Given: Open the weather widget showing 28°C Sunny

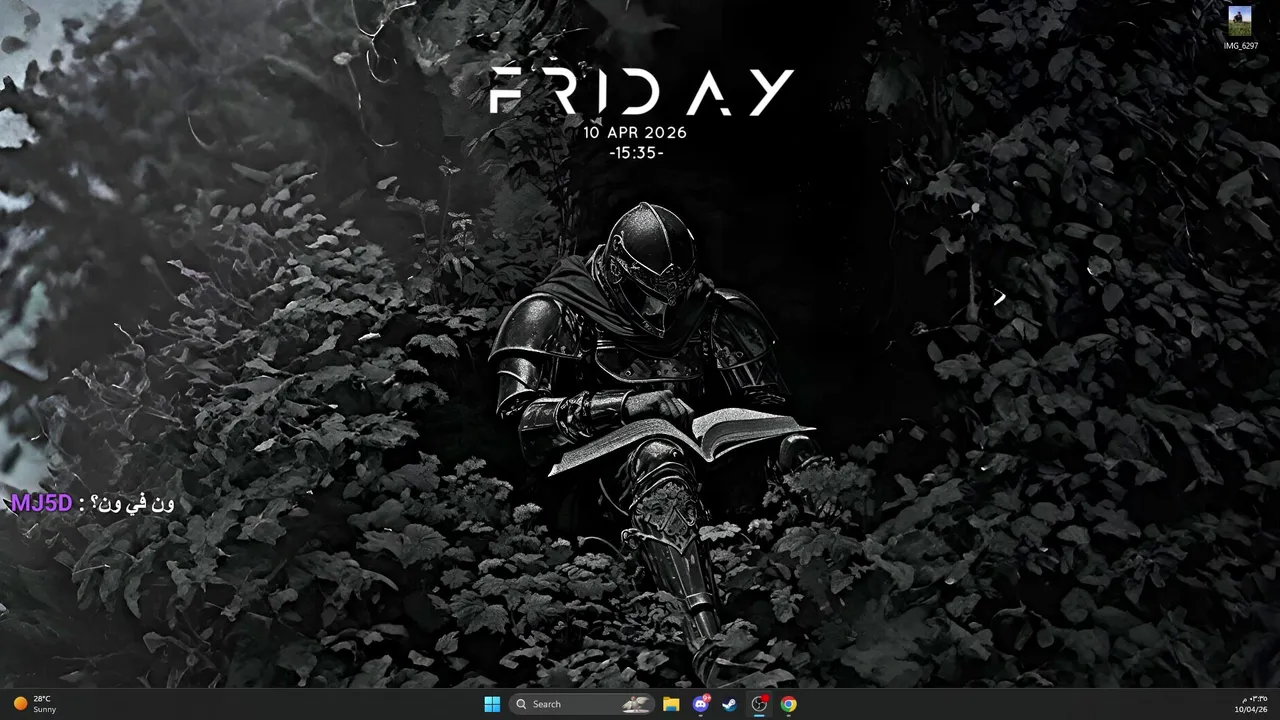Looking at the screenshot, I should (35, 704).
